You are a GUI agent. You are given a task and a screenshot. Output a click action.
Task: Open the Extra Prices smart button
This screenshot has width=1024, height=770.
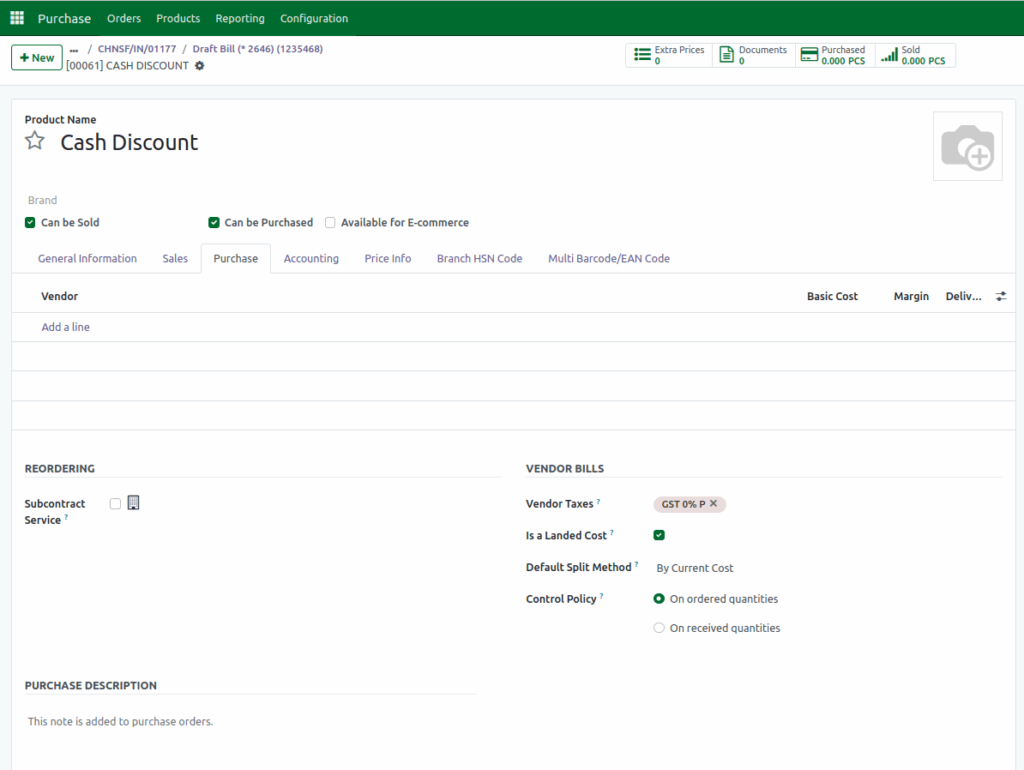coord(668,55)
